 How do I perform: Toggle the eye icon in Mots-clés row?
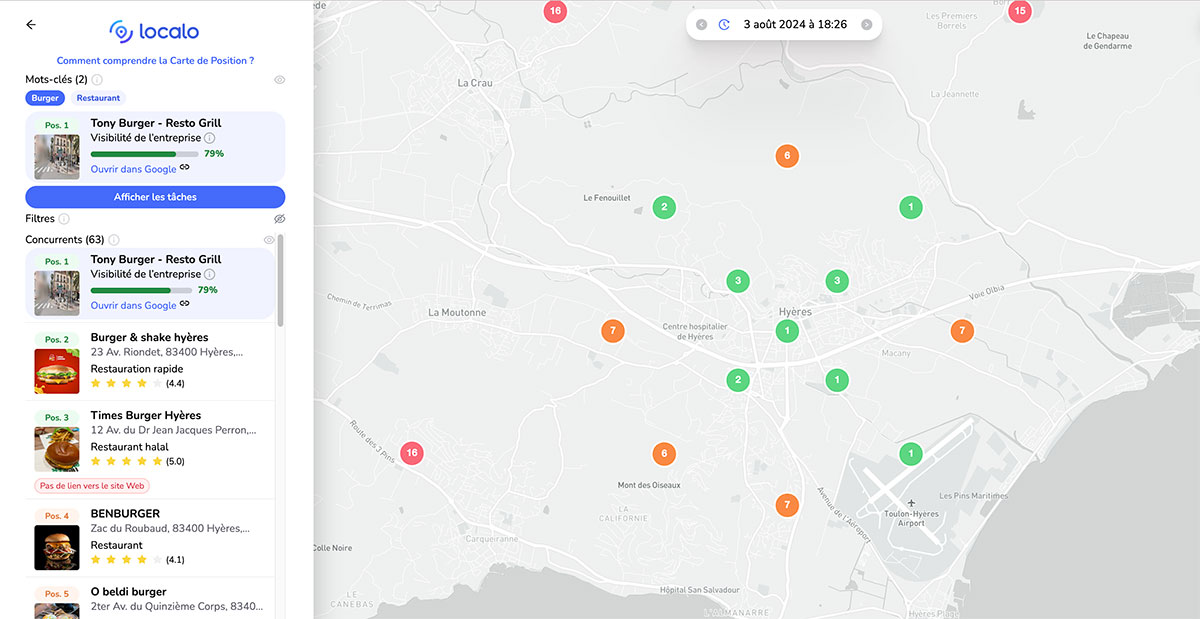point(280,79)
